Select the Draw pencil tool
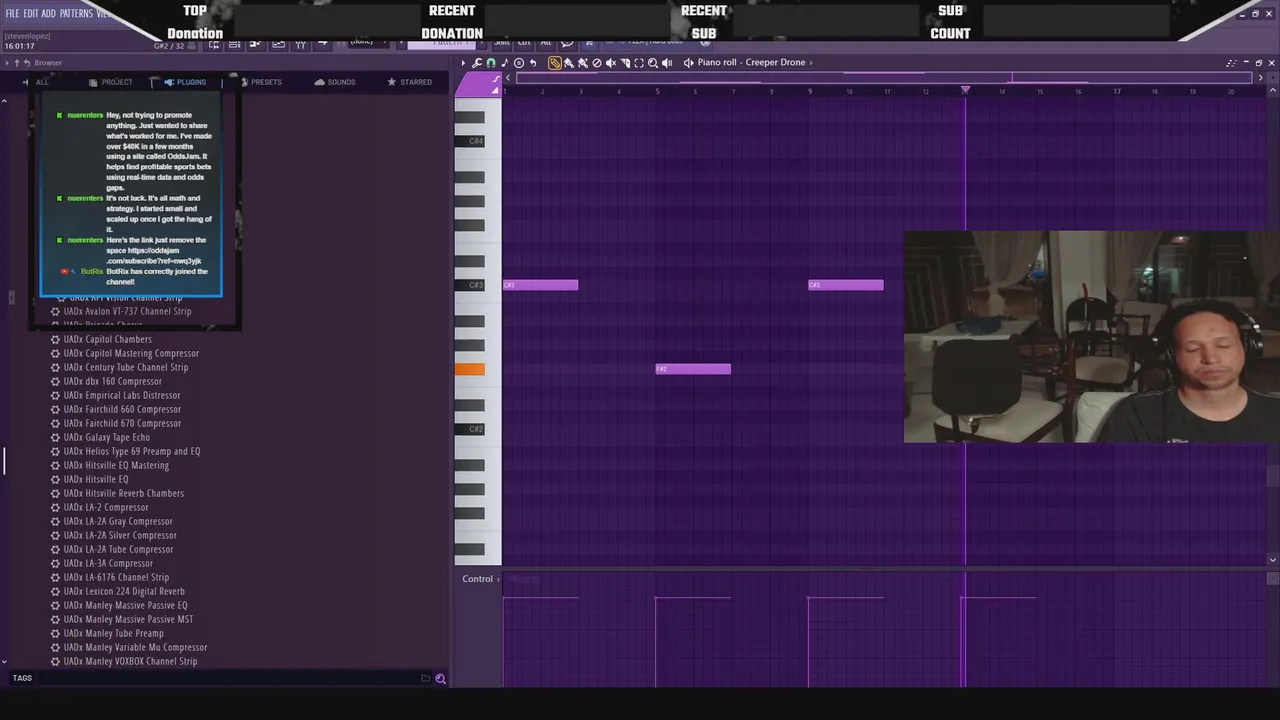1280x720 pixels. click(555, 63)
